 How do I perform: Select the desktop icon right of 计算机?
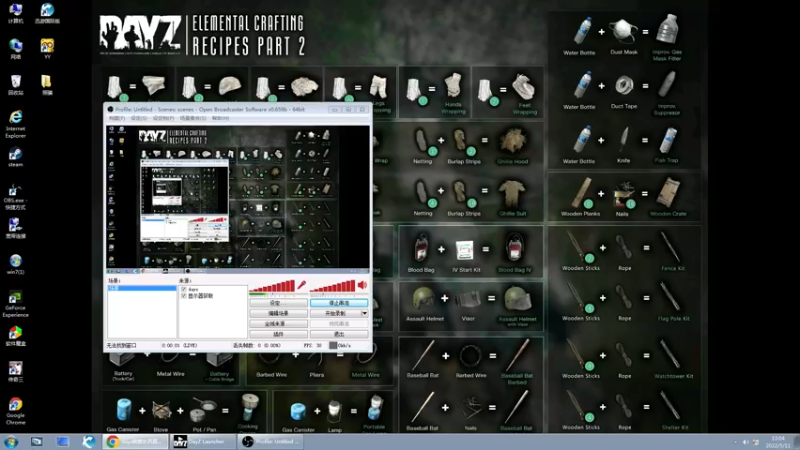tap(47, 14)
